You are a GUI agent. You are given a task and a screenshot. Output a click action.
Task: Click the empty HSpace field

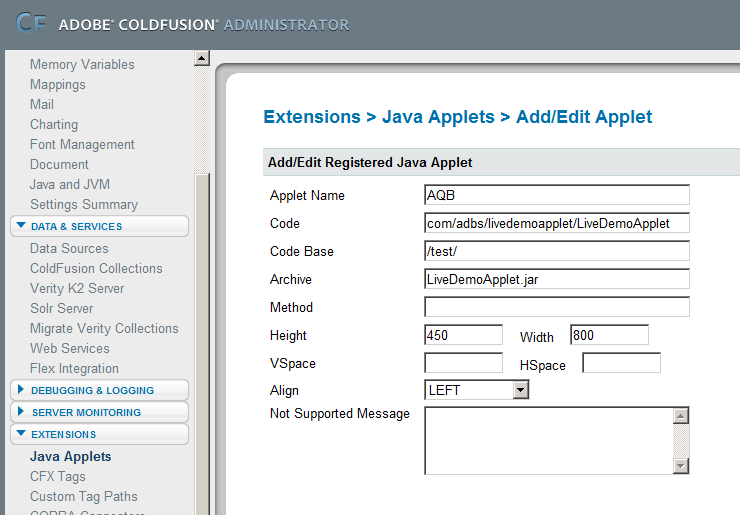[x=621, y=363]
